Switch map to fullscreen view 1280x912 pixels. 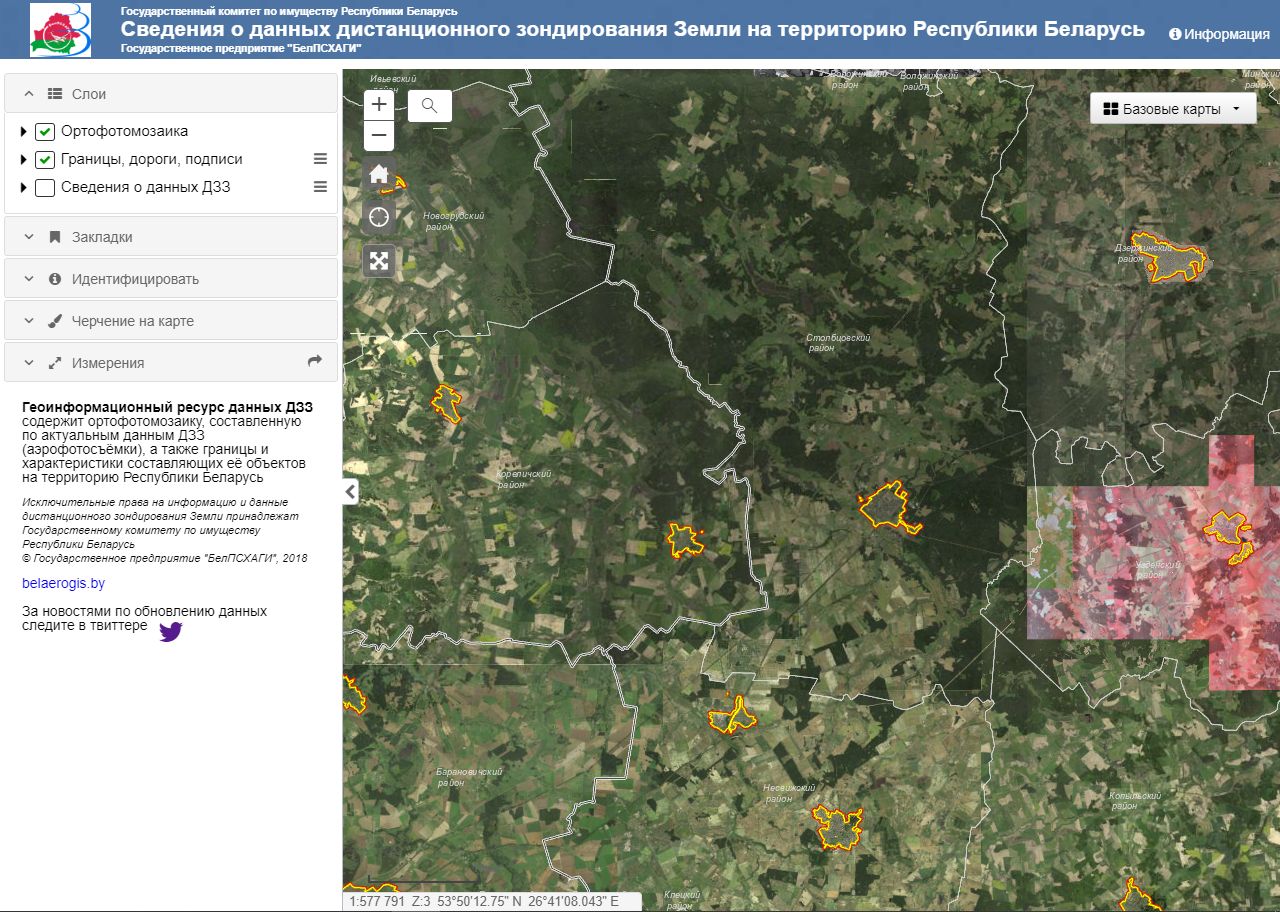coord(379,261)
